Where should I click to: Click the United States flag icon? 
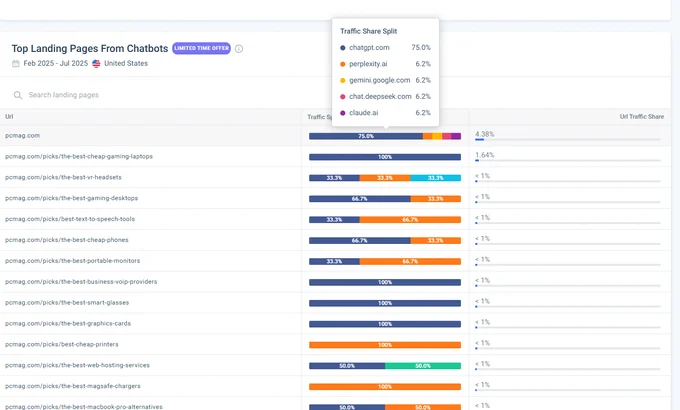[96, 63]
